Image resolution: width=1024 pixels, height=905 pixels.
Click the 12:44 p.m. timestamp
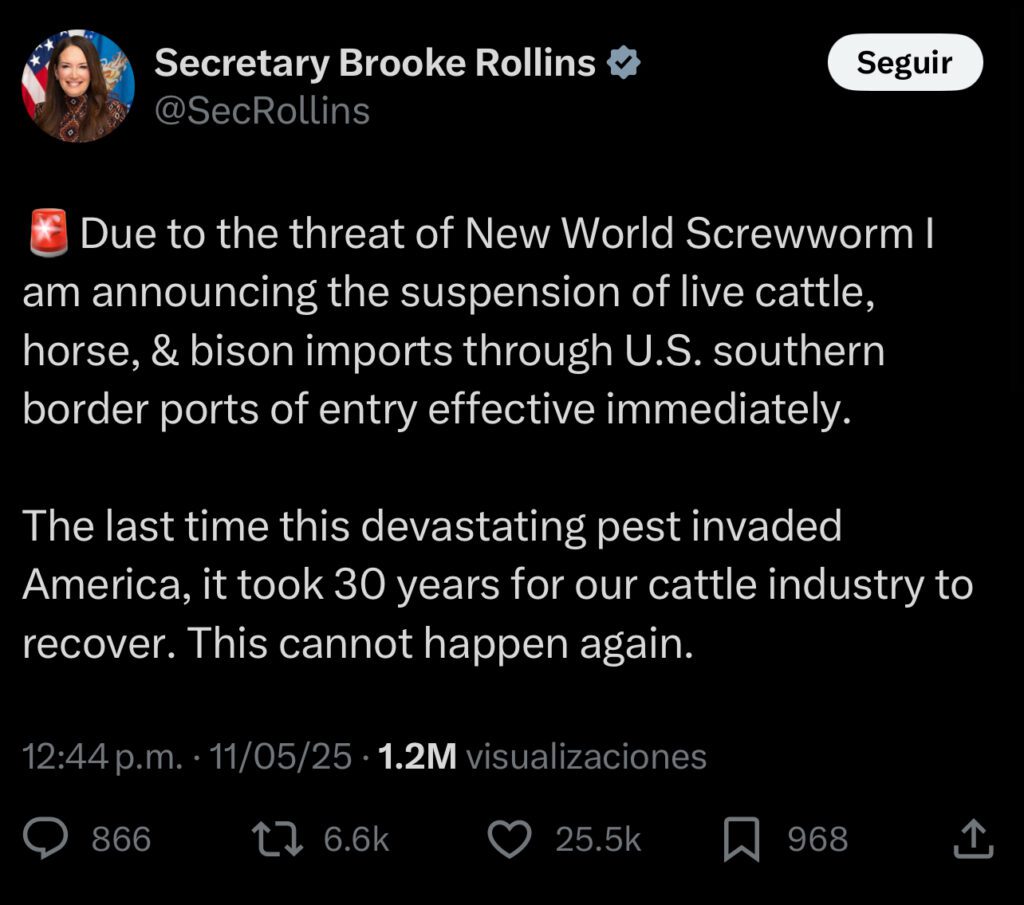point(102,757)
